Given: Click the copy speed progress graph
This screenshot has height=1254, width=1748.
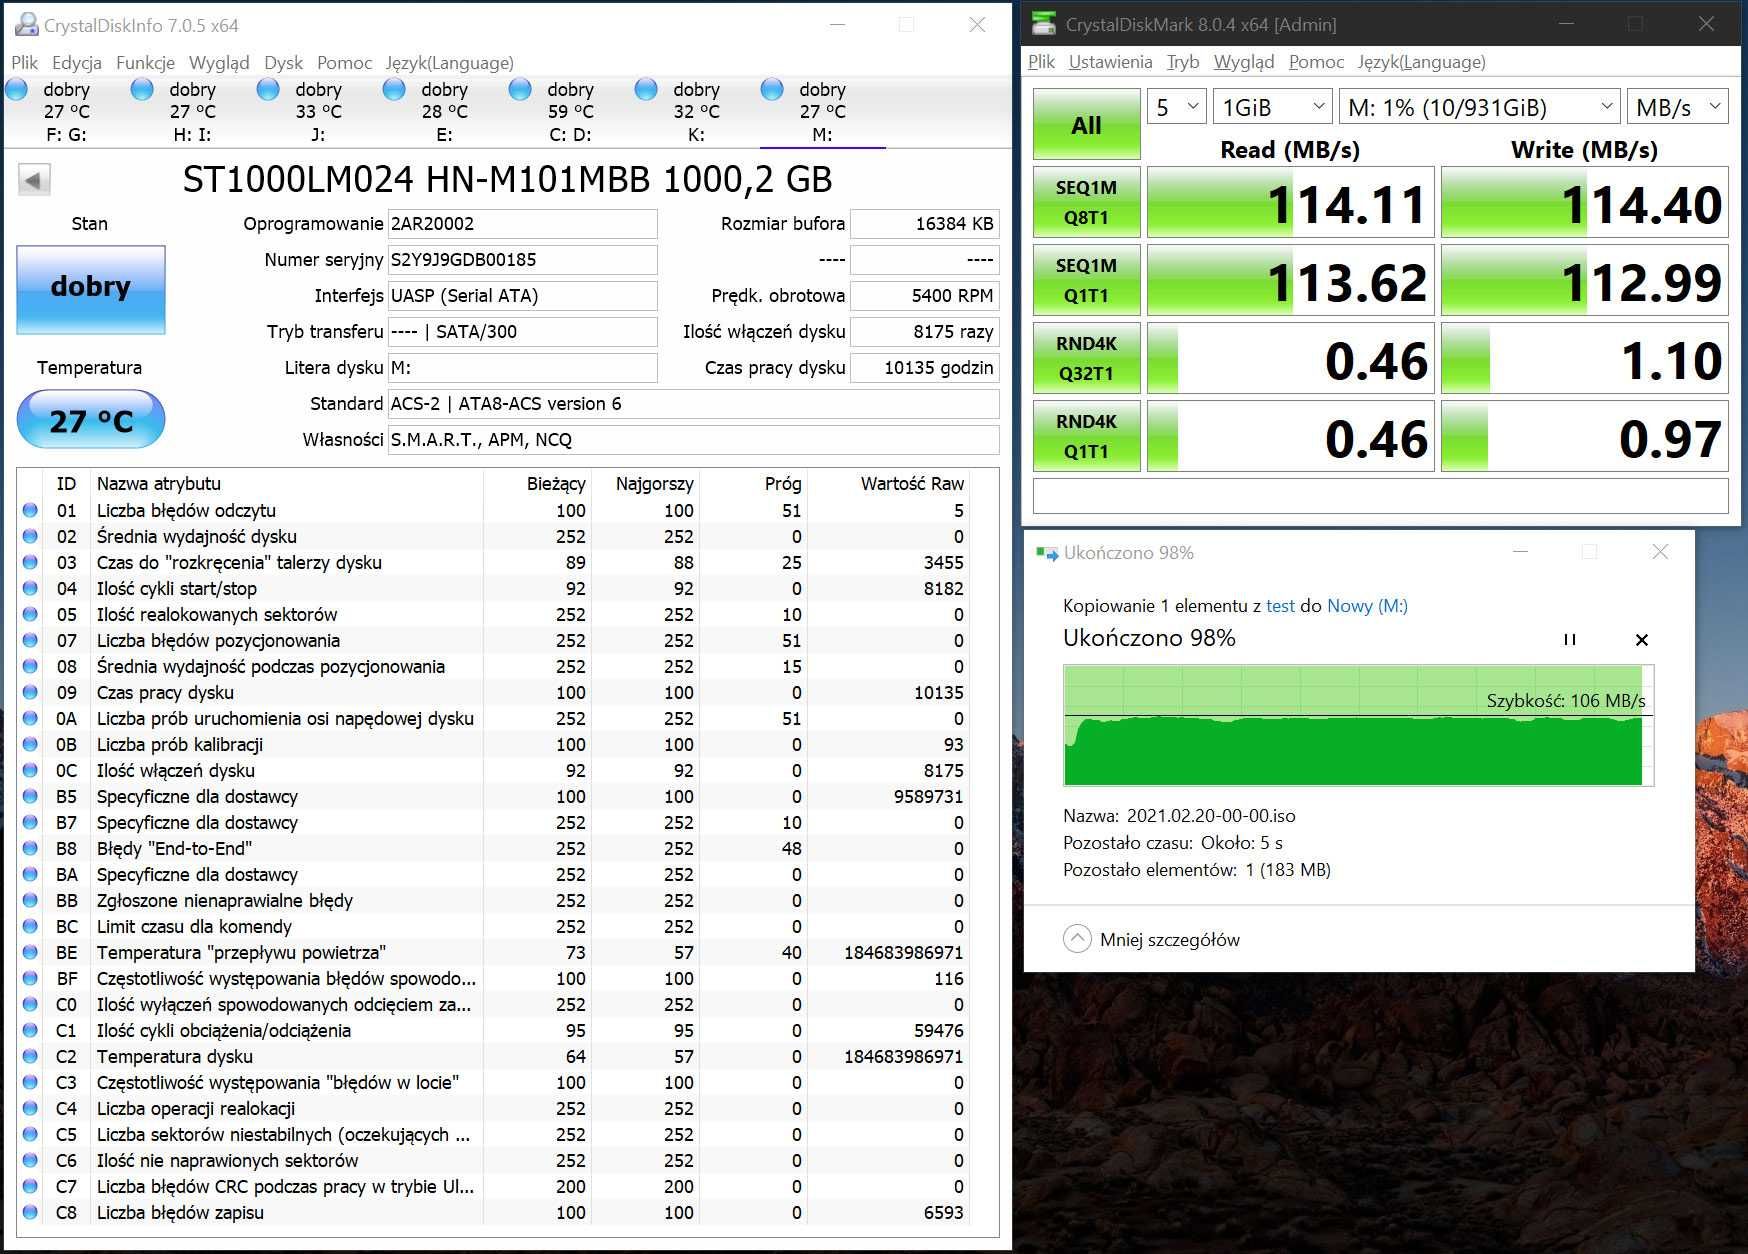Looking at the screenshot, I should 1358,725.
